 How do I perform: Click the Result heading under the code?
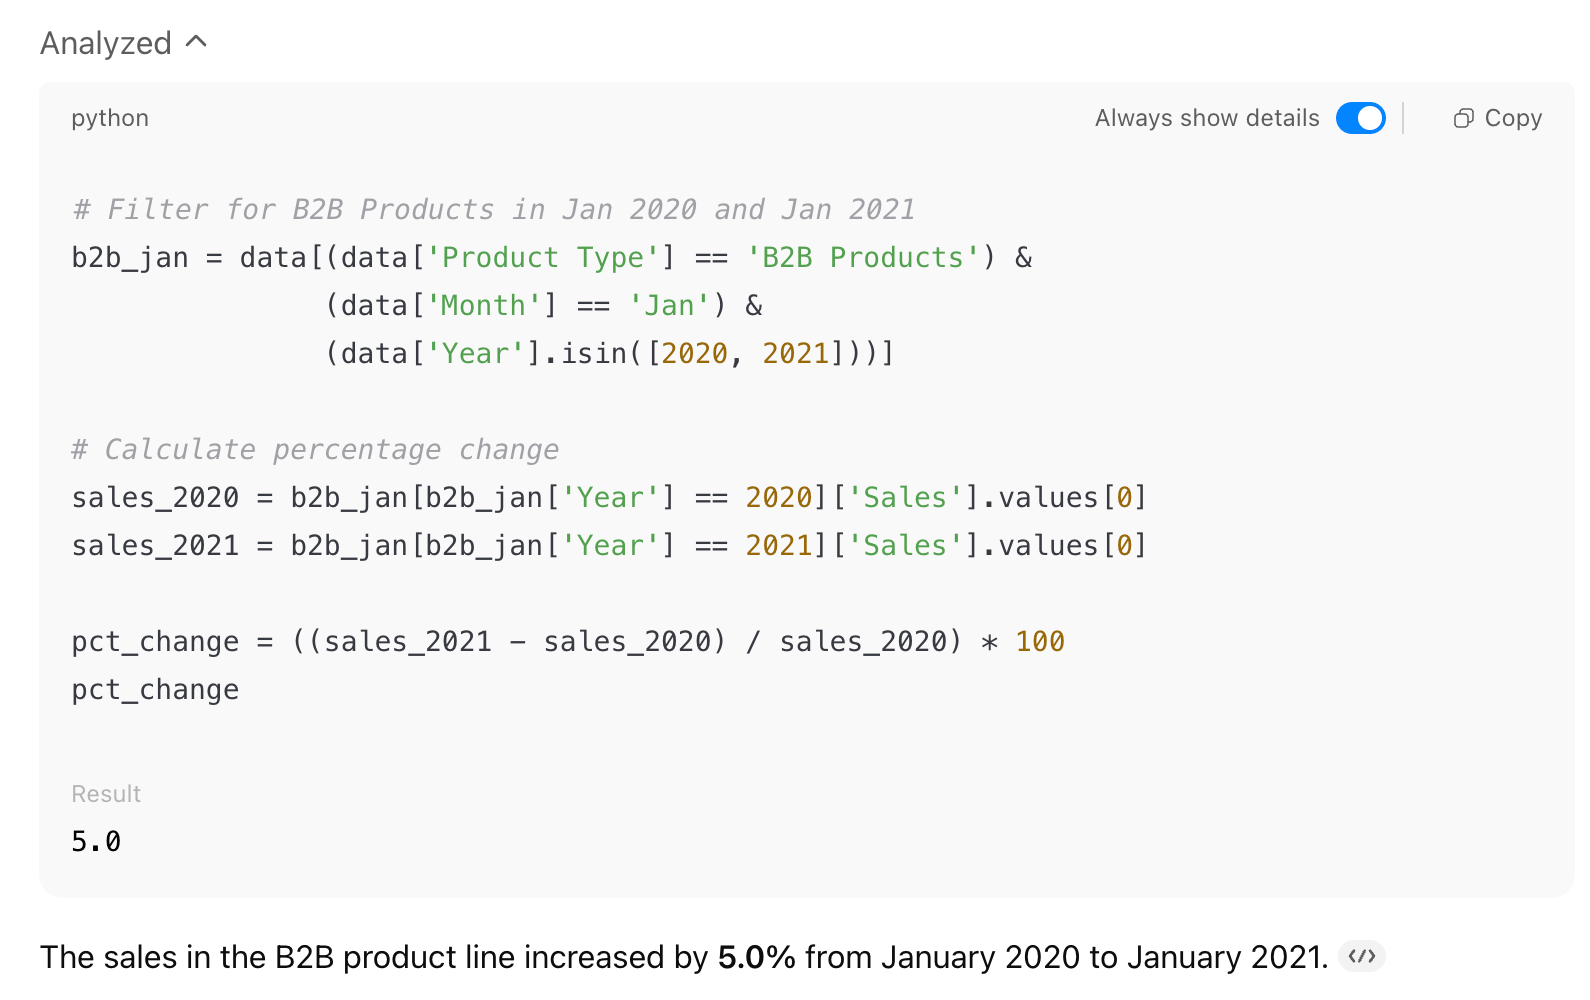tap(106, 794)
